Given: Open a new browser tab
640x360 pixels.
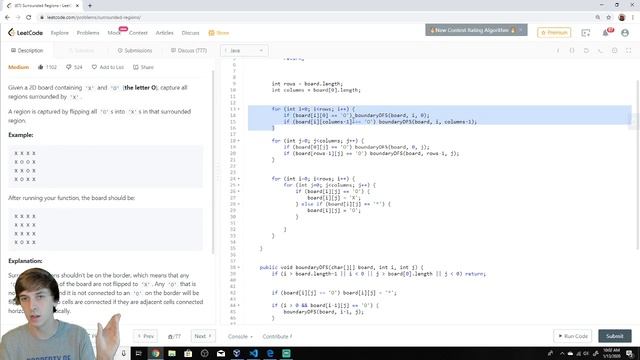Looking at the screenshot, I should point(90,5).
